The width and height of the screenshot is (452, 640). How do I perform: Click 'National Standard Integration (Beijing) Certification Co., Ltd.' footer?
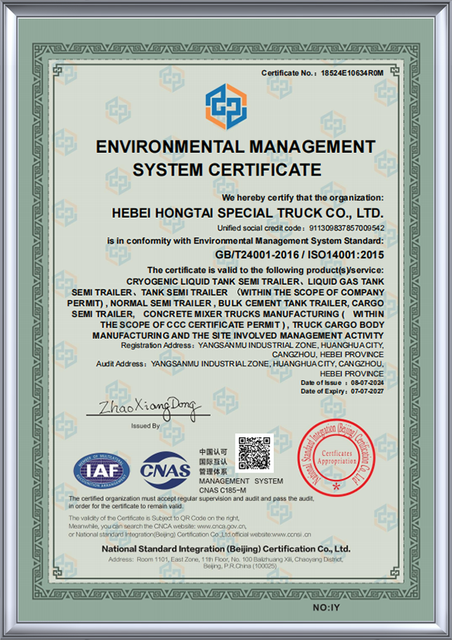point(226,549)
